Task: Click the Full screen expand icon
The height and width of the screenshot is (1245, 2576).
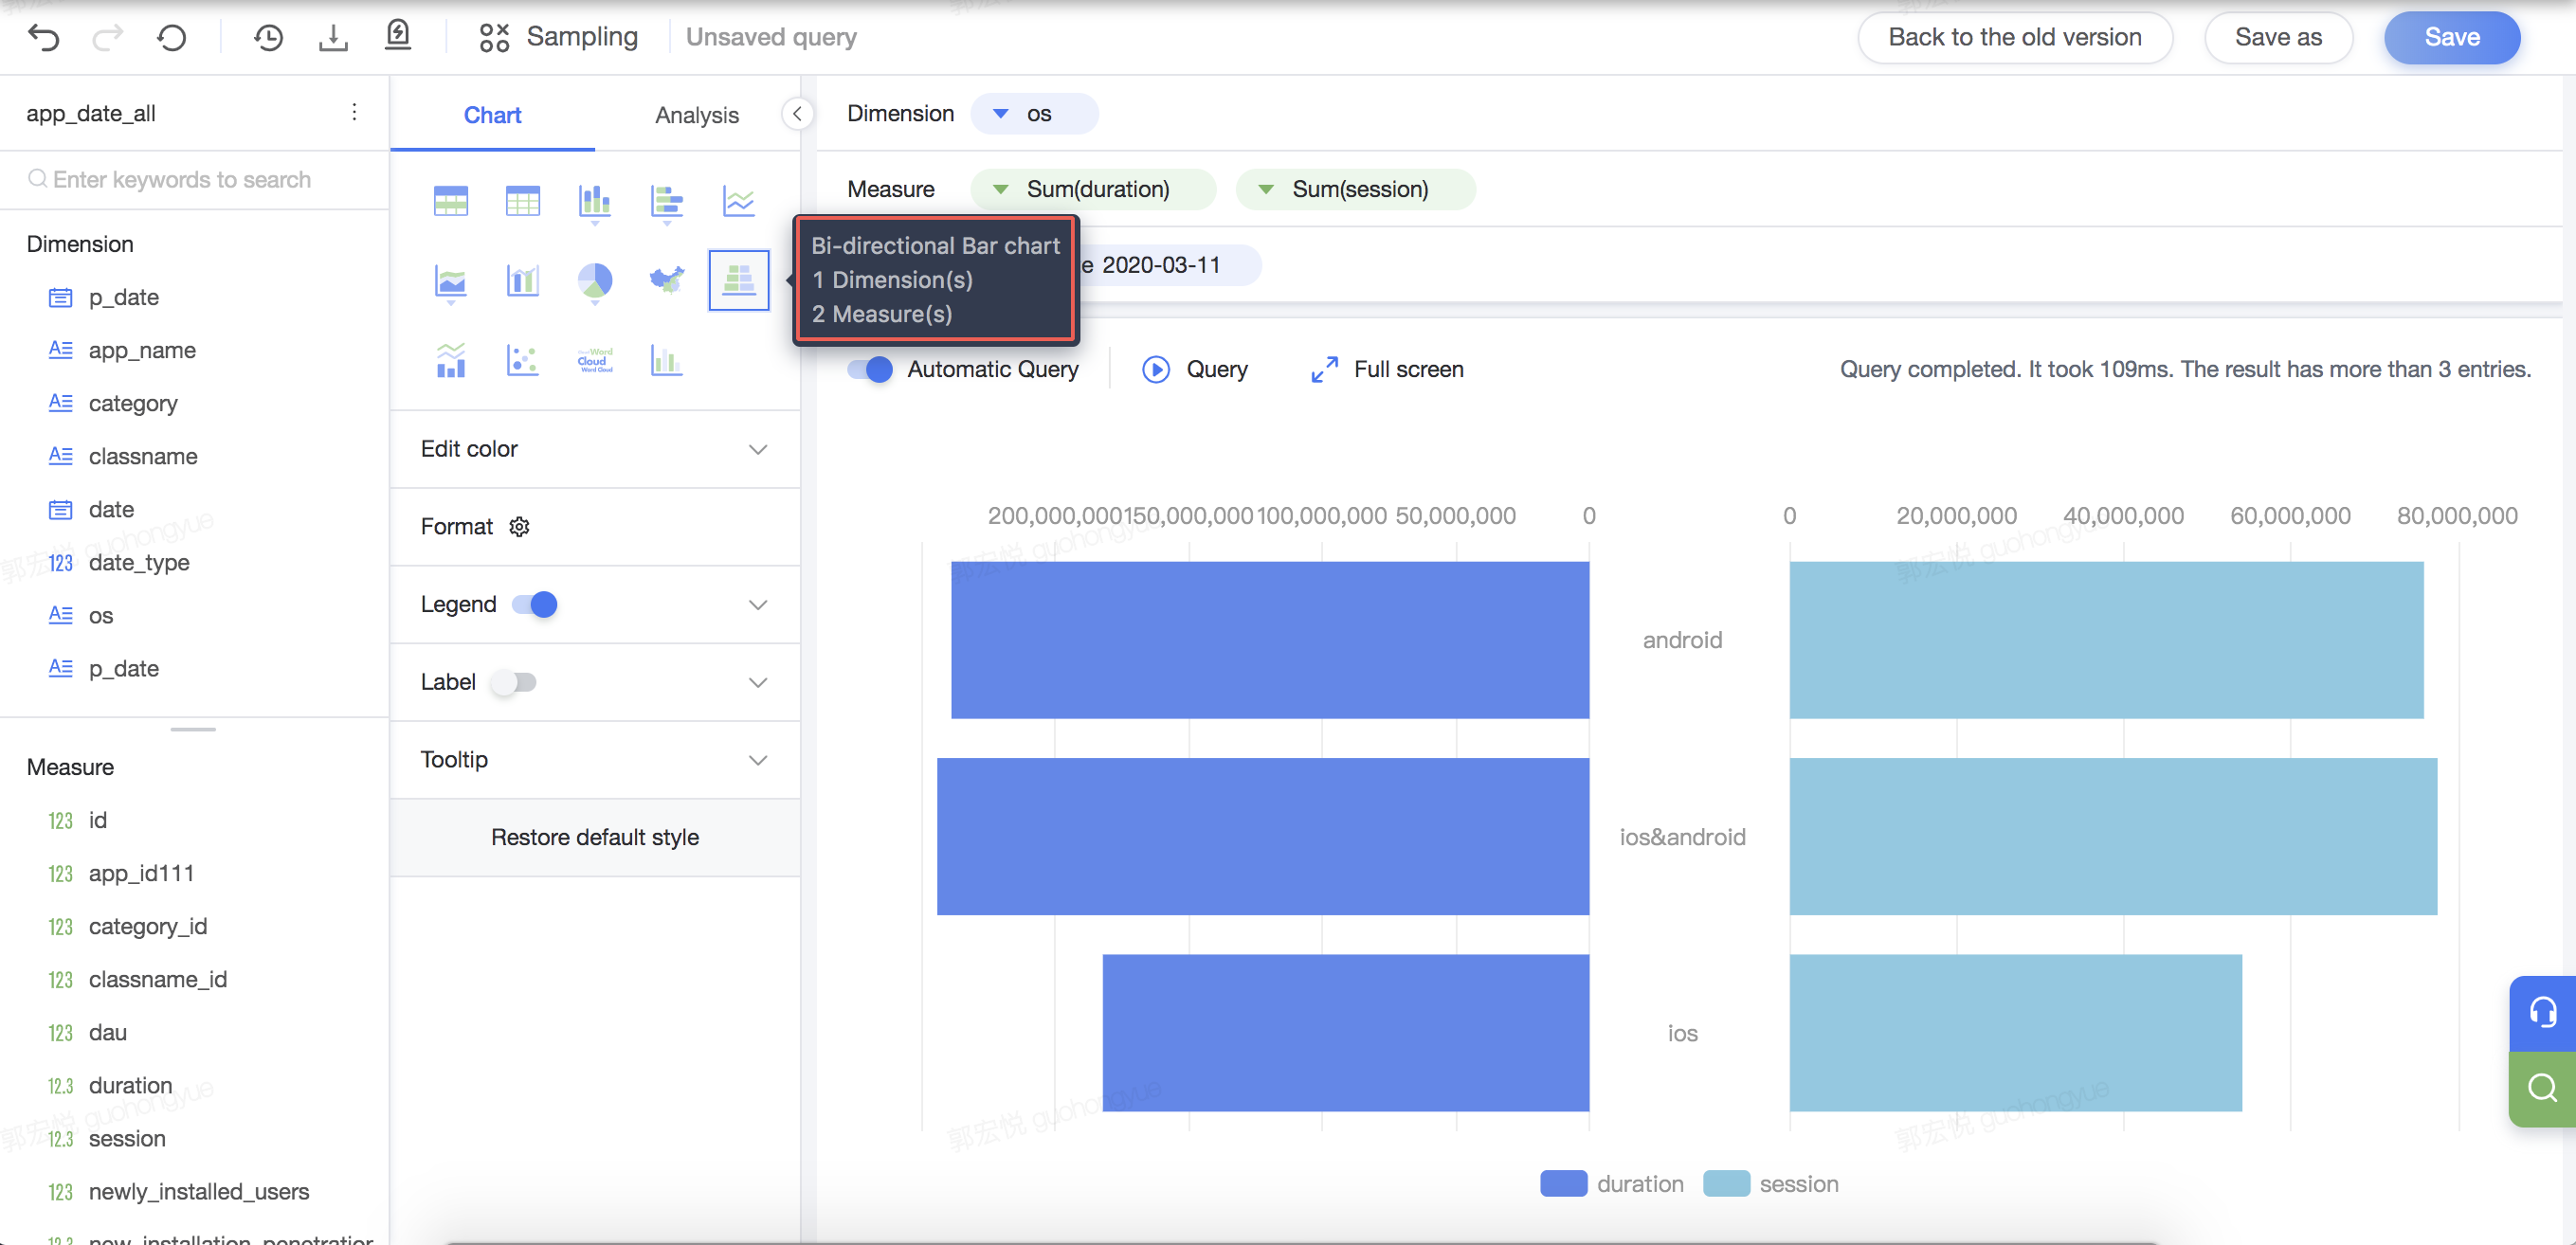Action: pyautogui.click(x=1324, y=369)
